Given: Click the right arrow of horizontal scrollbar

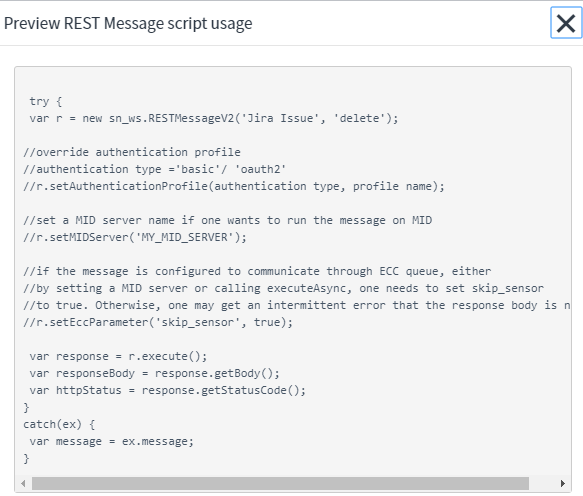Looking at the screenshot, I should point(563,483).
